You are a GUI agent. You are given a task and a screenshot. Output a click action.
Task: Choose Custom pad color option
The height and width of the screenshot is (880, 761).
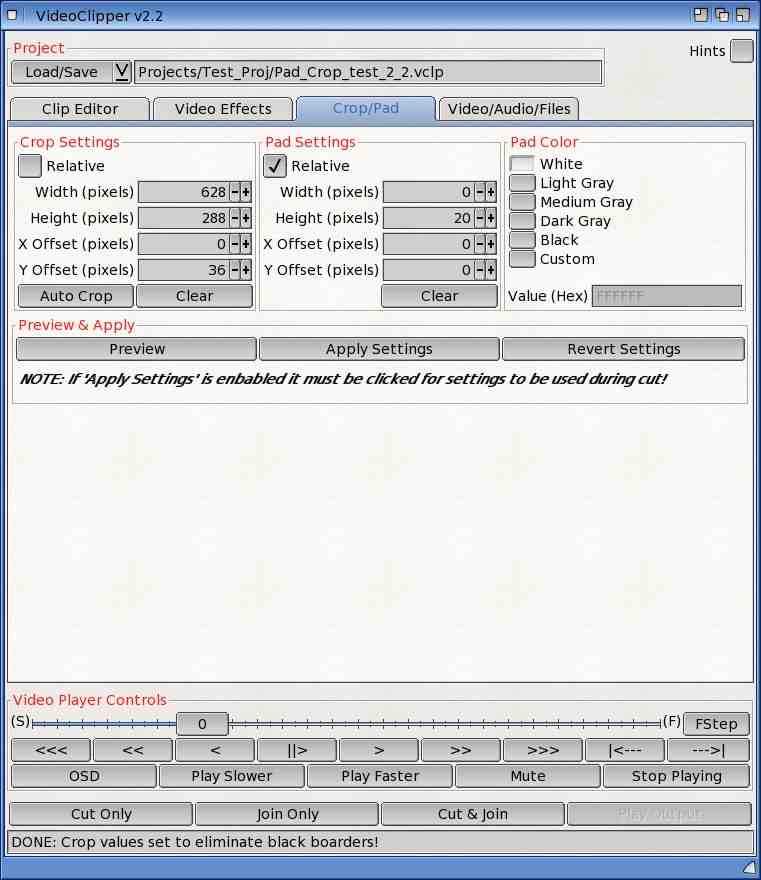522,259
